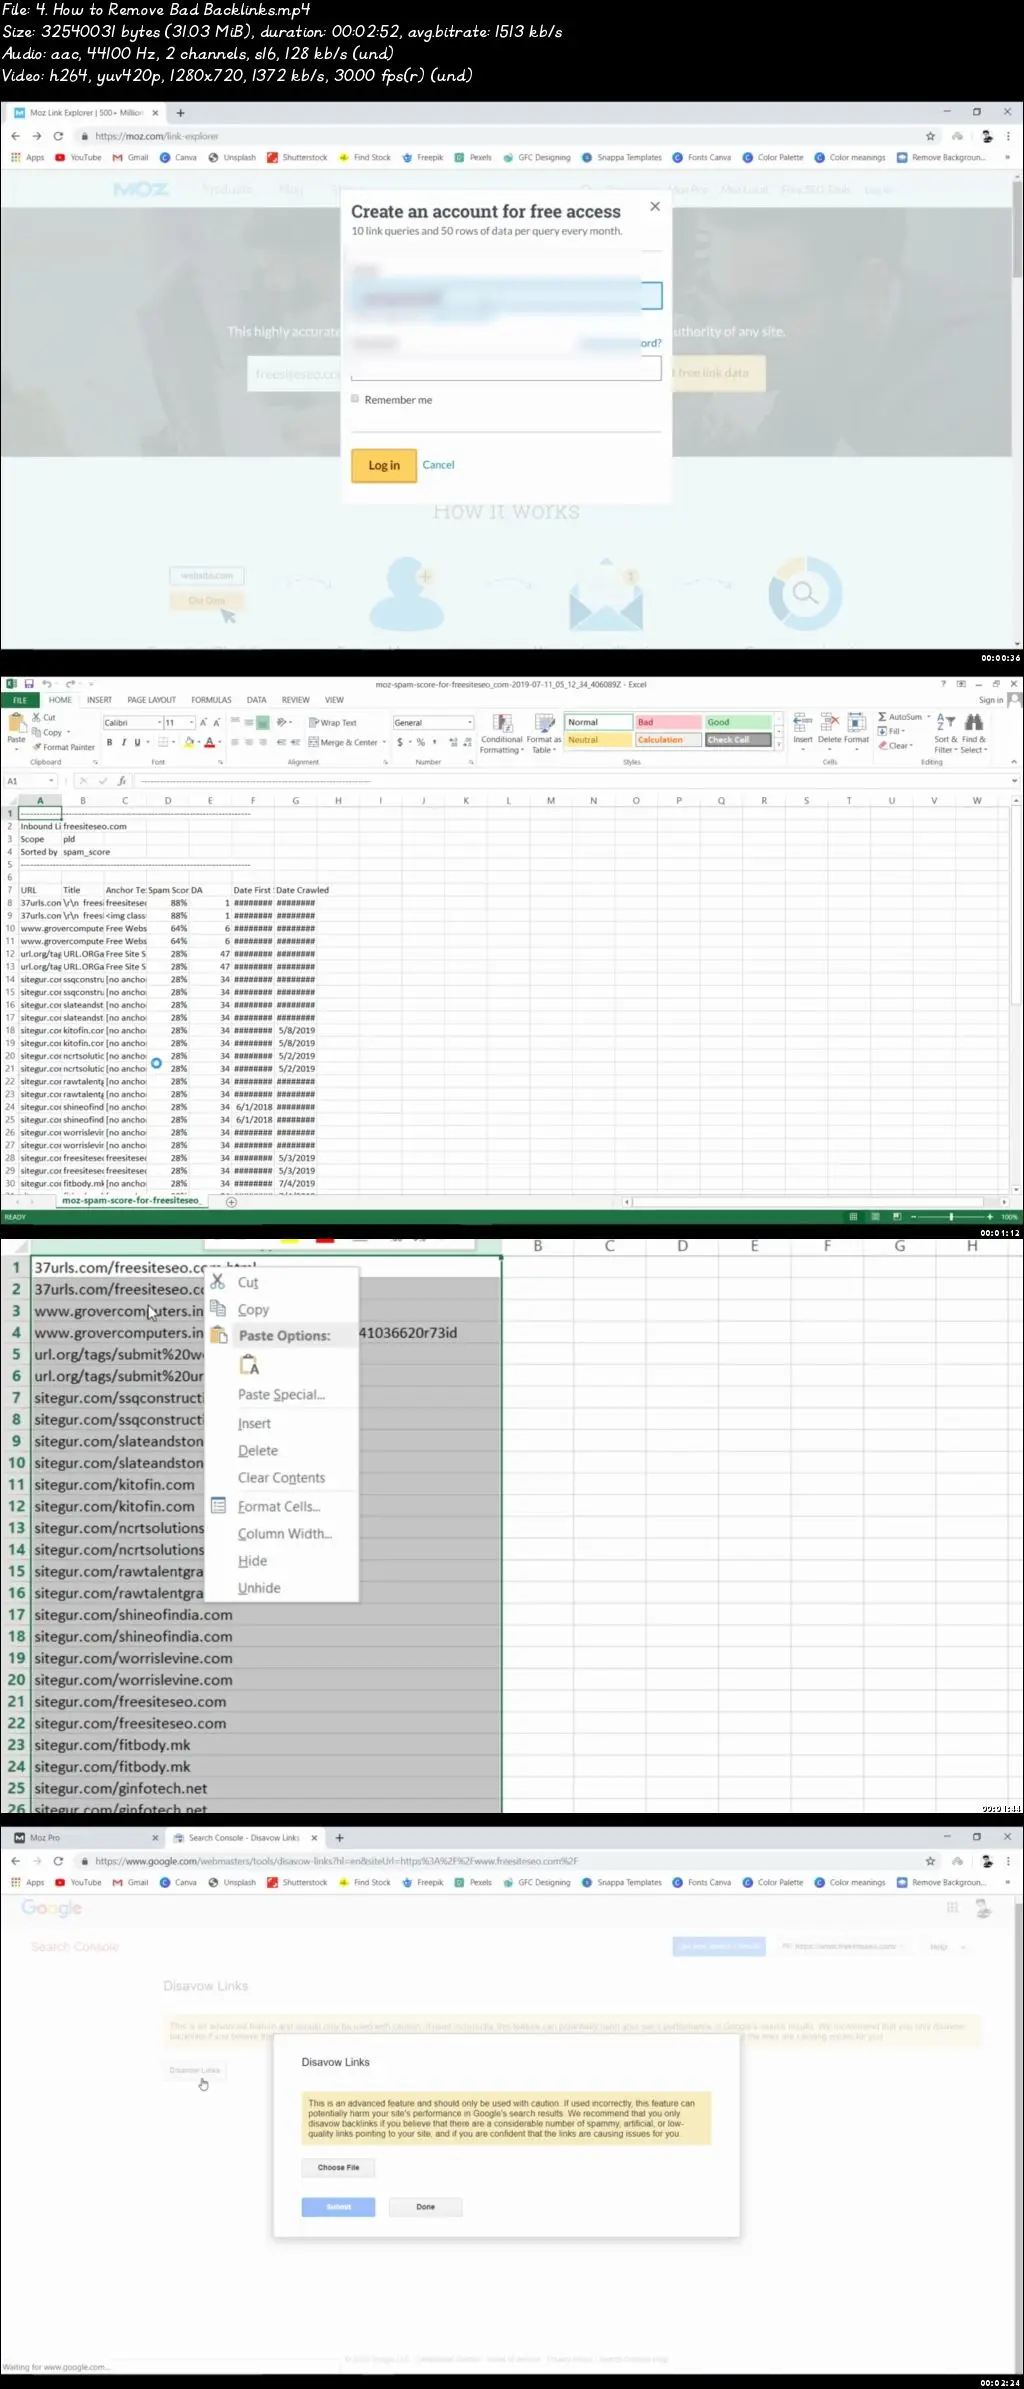Image resolution: width=1024 pixels, height=2389 pixels.
Task: Apply Accounting number format dollar icon
Action: 400,742
